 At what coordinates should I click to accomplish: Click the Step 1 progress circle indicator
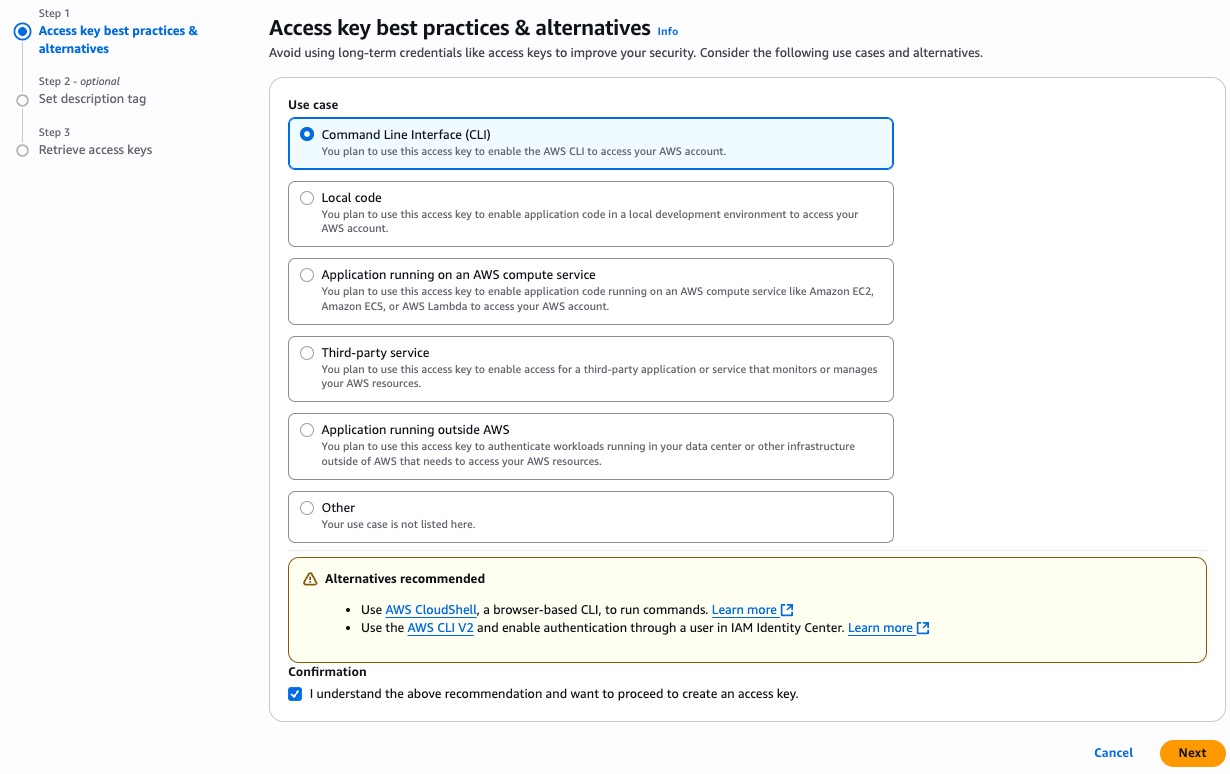(x=22, y=31)
